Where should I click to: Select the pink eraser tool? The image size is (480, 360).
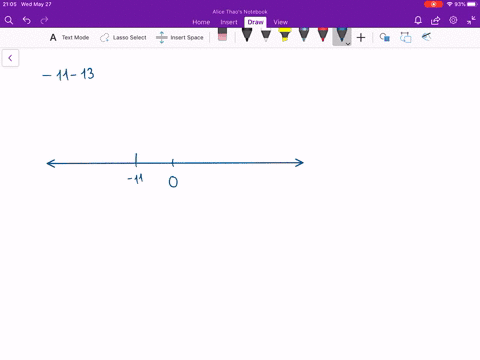(222, 35)
